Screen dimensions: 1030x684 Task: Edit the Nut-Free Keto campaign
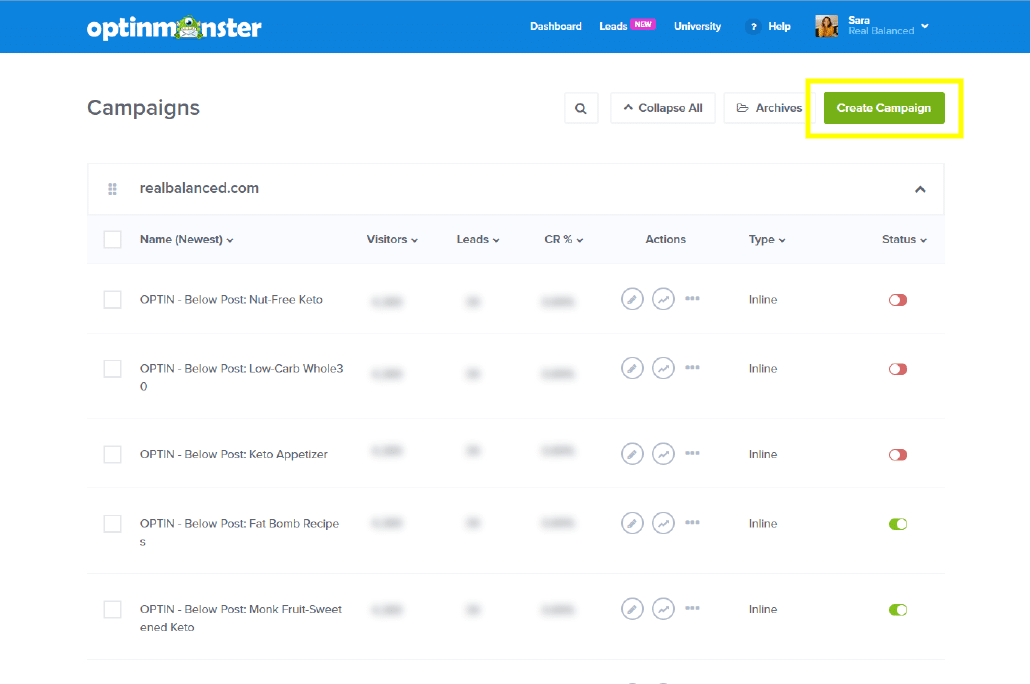coord(632,300)
